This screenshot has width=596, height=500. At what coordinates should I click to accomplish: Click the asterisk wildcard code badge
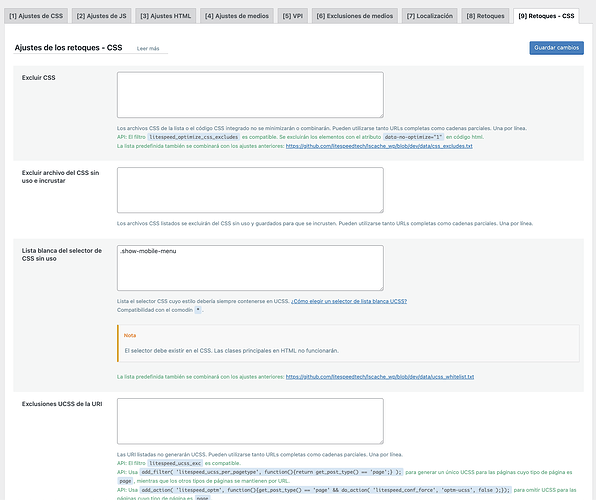198,310
